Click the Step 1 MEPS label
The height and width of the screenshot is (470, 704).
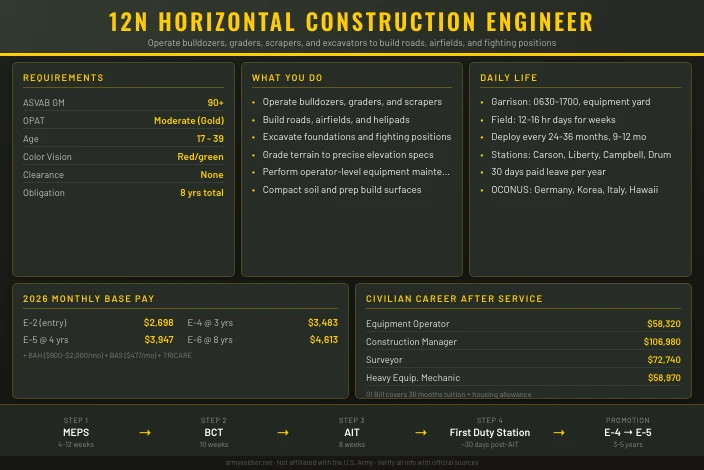(76, 433)
